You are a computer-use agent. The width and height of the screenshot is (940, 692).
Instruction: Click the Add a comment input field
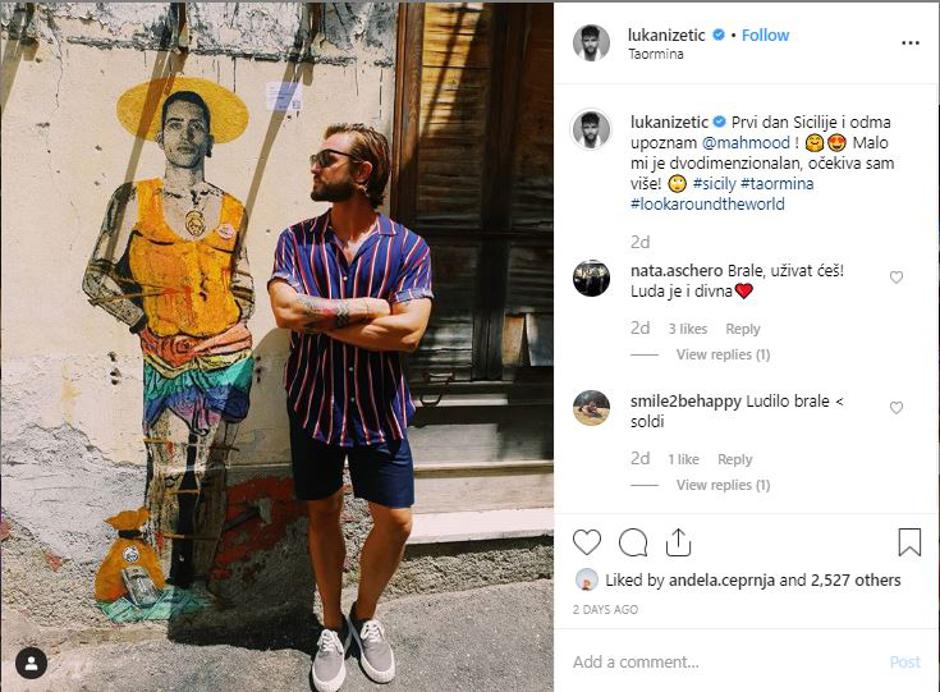point(720,662)
